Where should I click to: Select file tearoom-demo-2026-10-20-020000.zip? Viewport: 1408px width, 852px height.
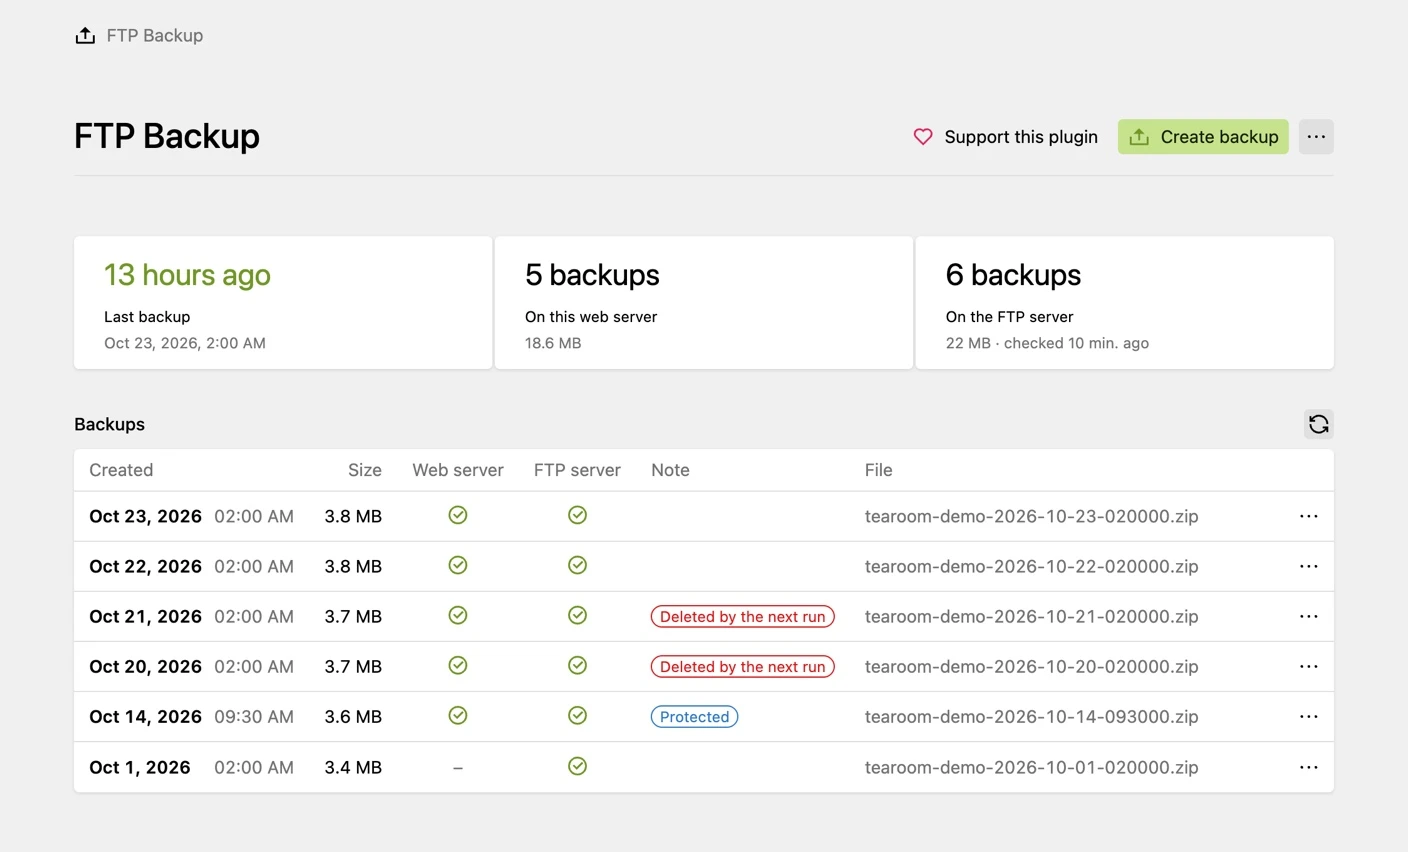(1032, 666)
